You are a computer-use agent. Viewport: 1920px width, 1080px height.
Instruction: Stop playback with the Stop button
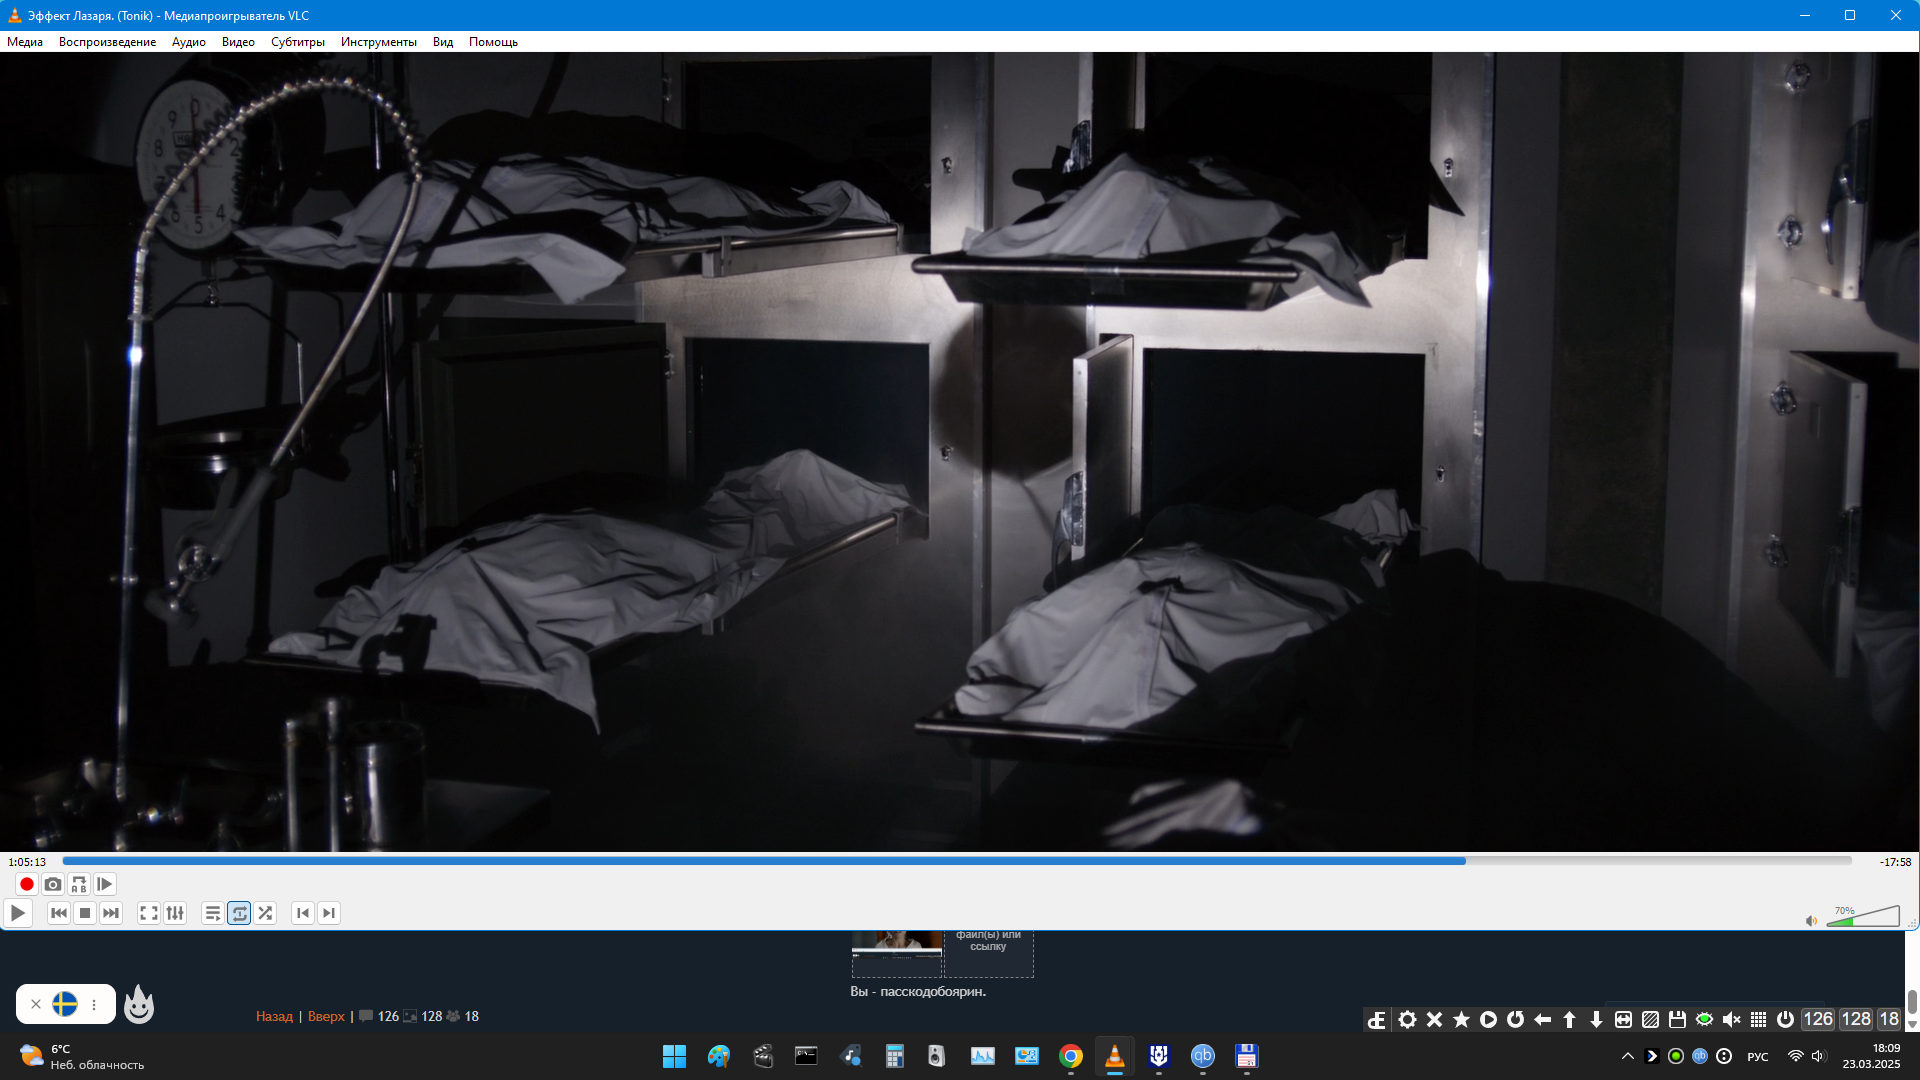pos(85,913)
